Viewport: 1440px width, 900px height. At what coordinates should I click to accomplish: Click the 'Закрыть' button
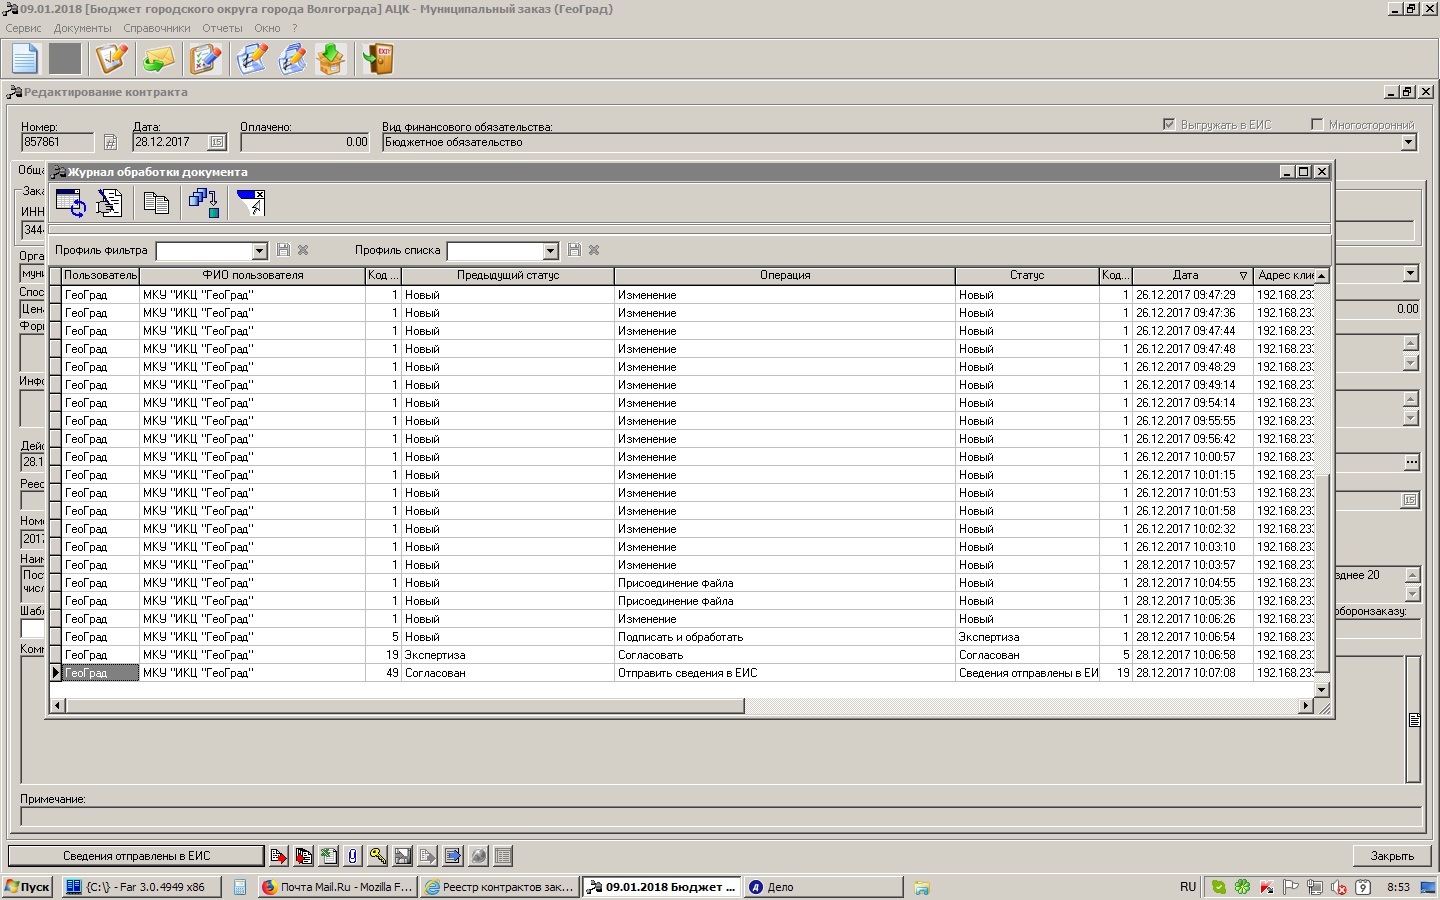click(x=1392, y=856)
